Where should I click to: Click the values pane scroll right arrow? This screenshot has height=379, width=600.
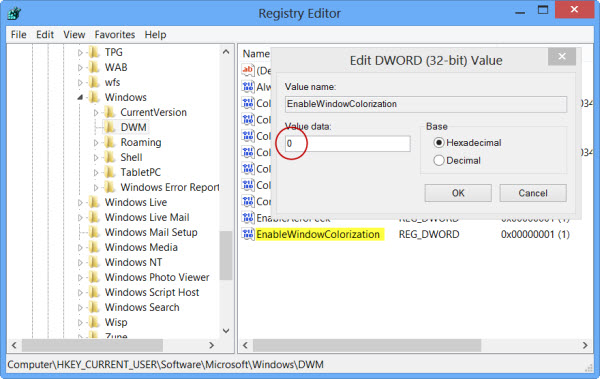click(585, 345)
